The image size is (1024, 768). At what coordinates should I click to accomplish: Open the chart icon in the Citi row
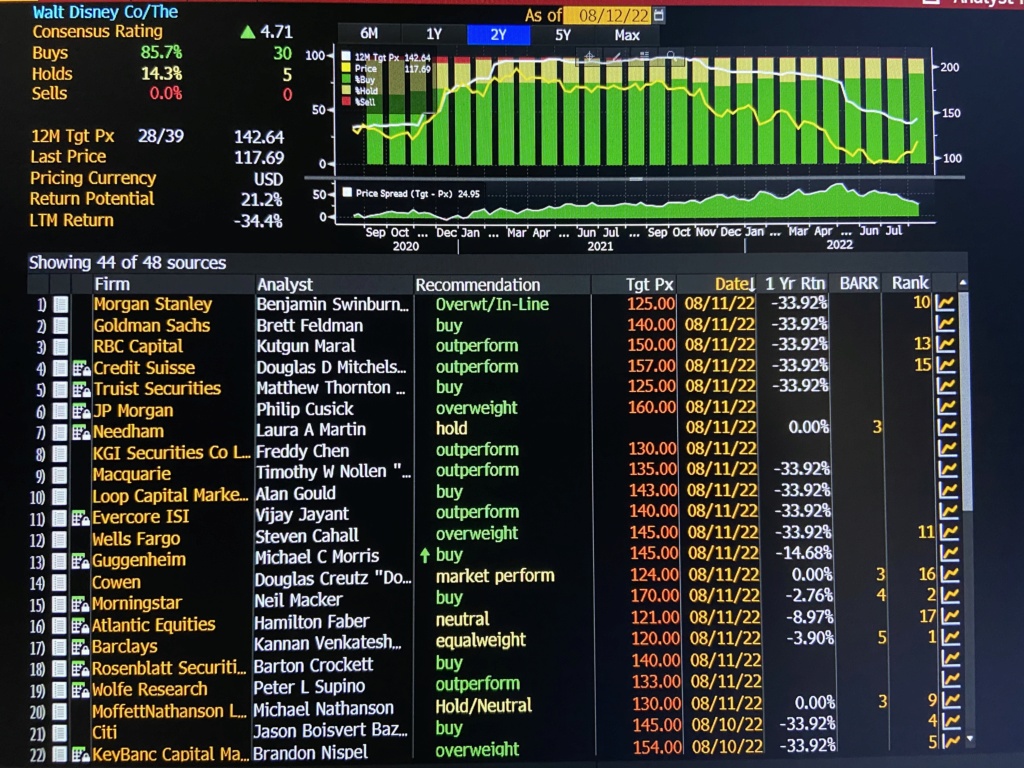pos(952,722)
